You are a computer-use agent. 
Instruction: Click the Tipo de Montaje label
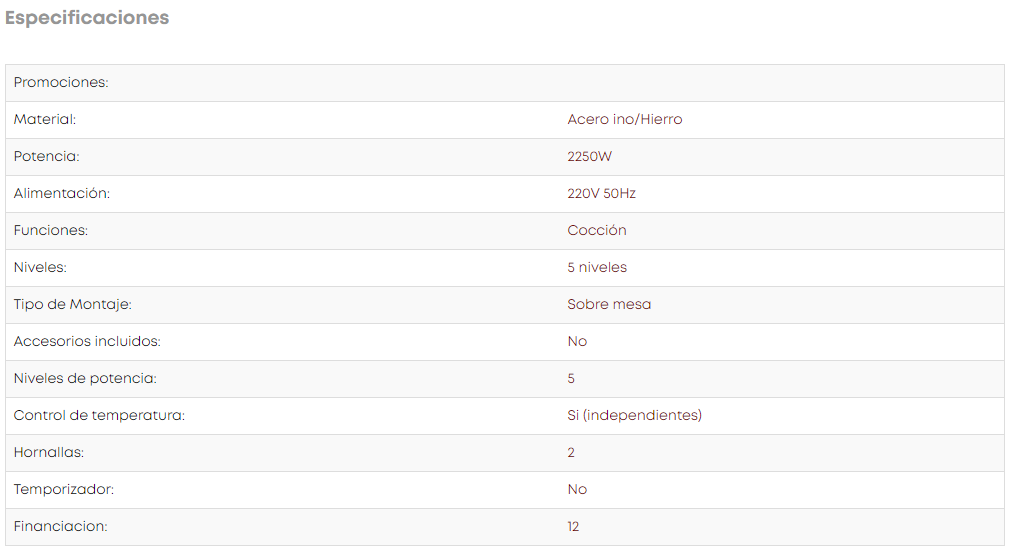pos(73,304)
